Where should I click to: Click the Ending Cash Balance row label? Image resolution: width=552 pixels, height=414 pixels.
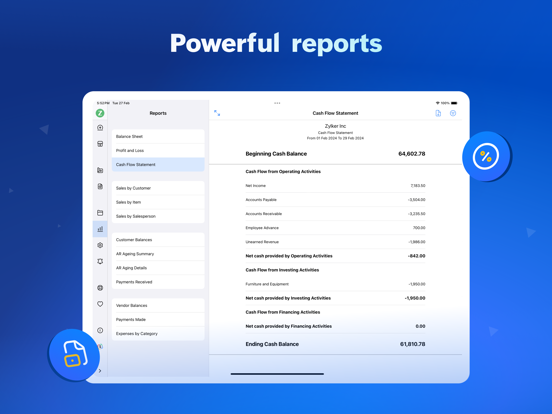(272, 344)
